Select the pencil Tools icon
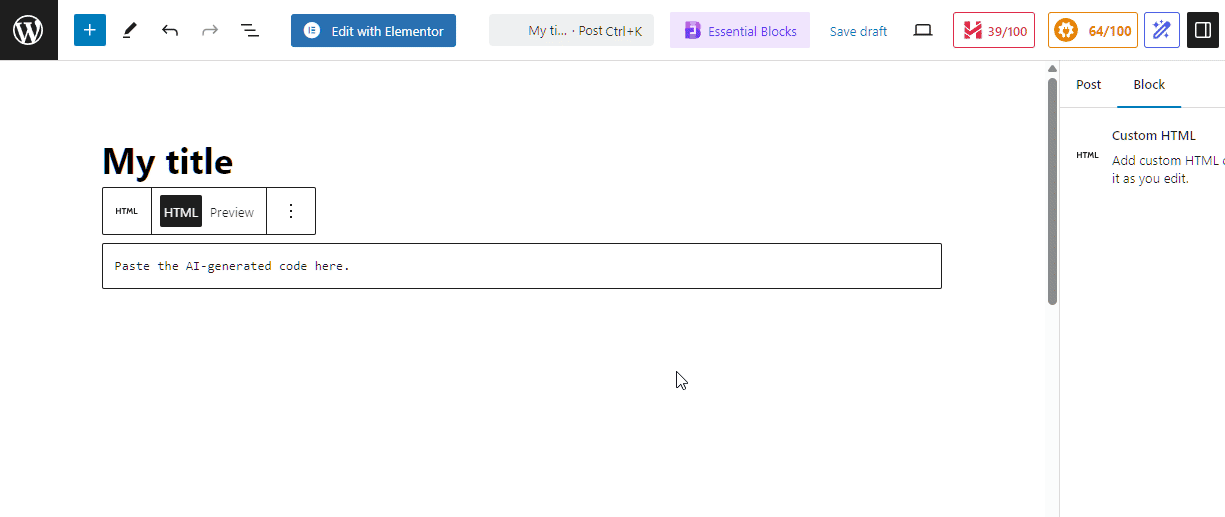Image resolution: width=1225 pixels, height=517 pixels. pos(129,31)
